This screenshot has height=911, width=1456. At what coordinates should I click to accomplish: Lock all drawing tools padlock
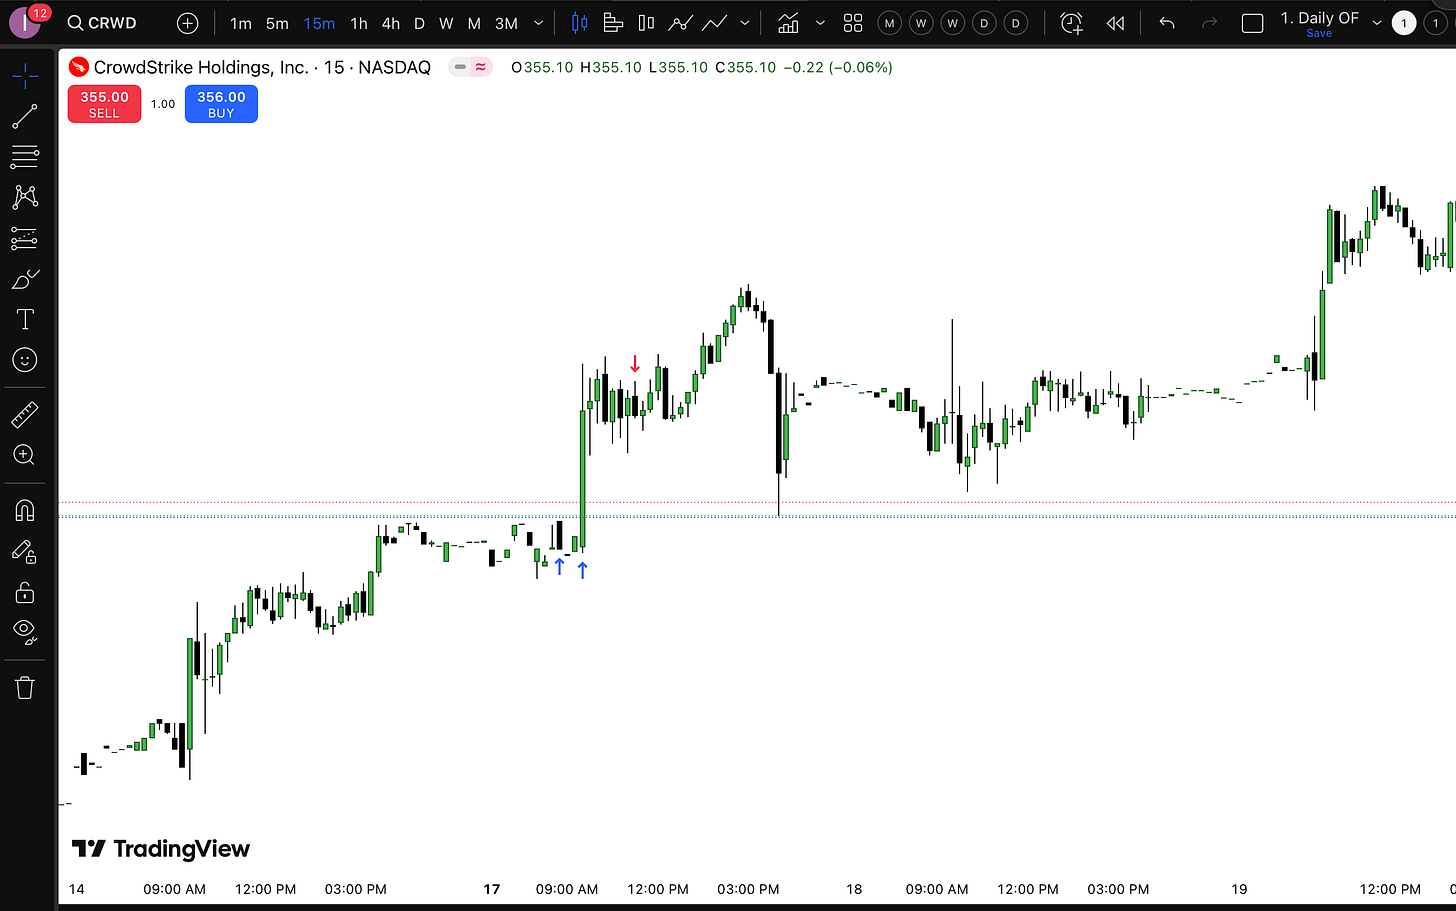tap(25, 592)
